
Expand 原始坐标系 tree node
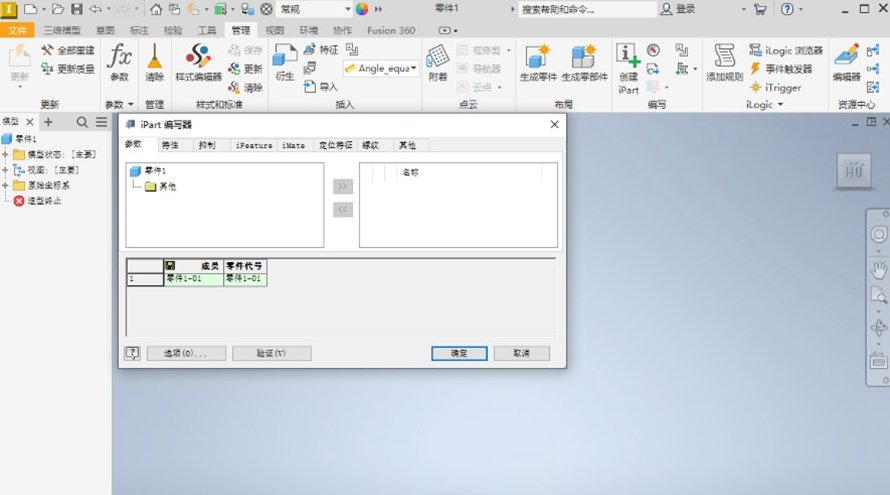tap(5, 185)
